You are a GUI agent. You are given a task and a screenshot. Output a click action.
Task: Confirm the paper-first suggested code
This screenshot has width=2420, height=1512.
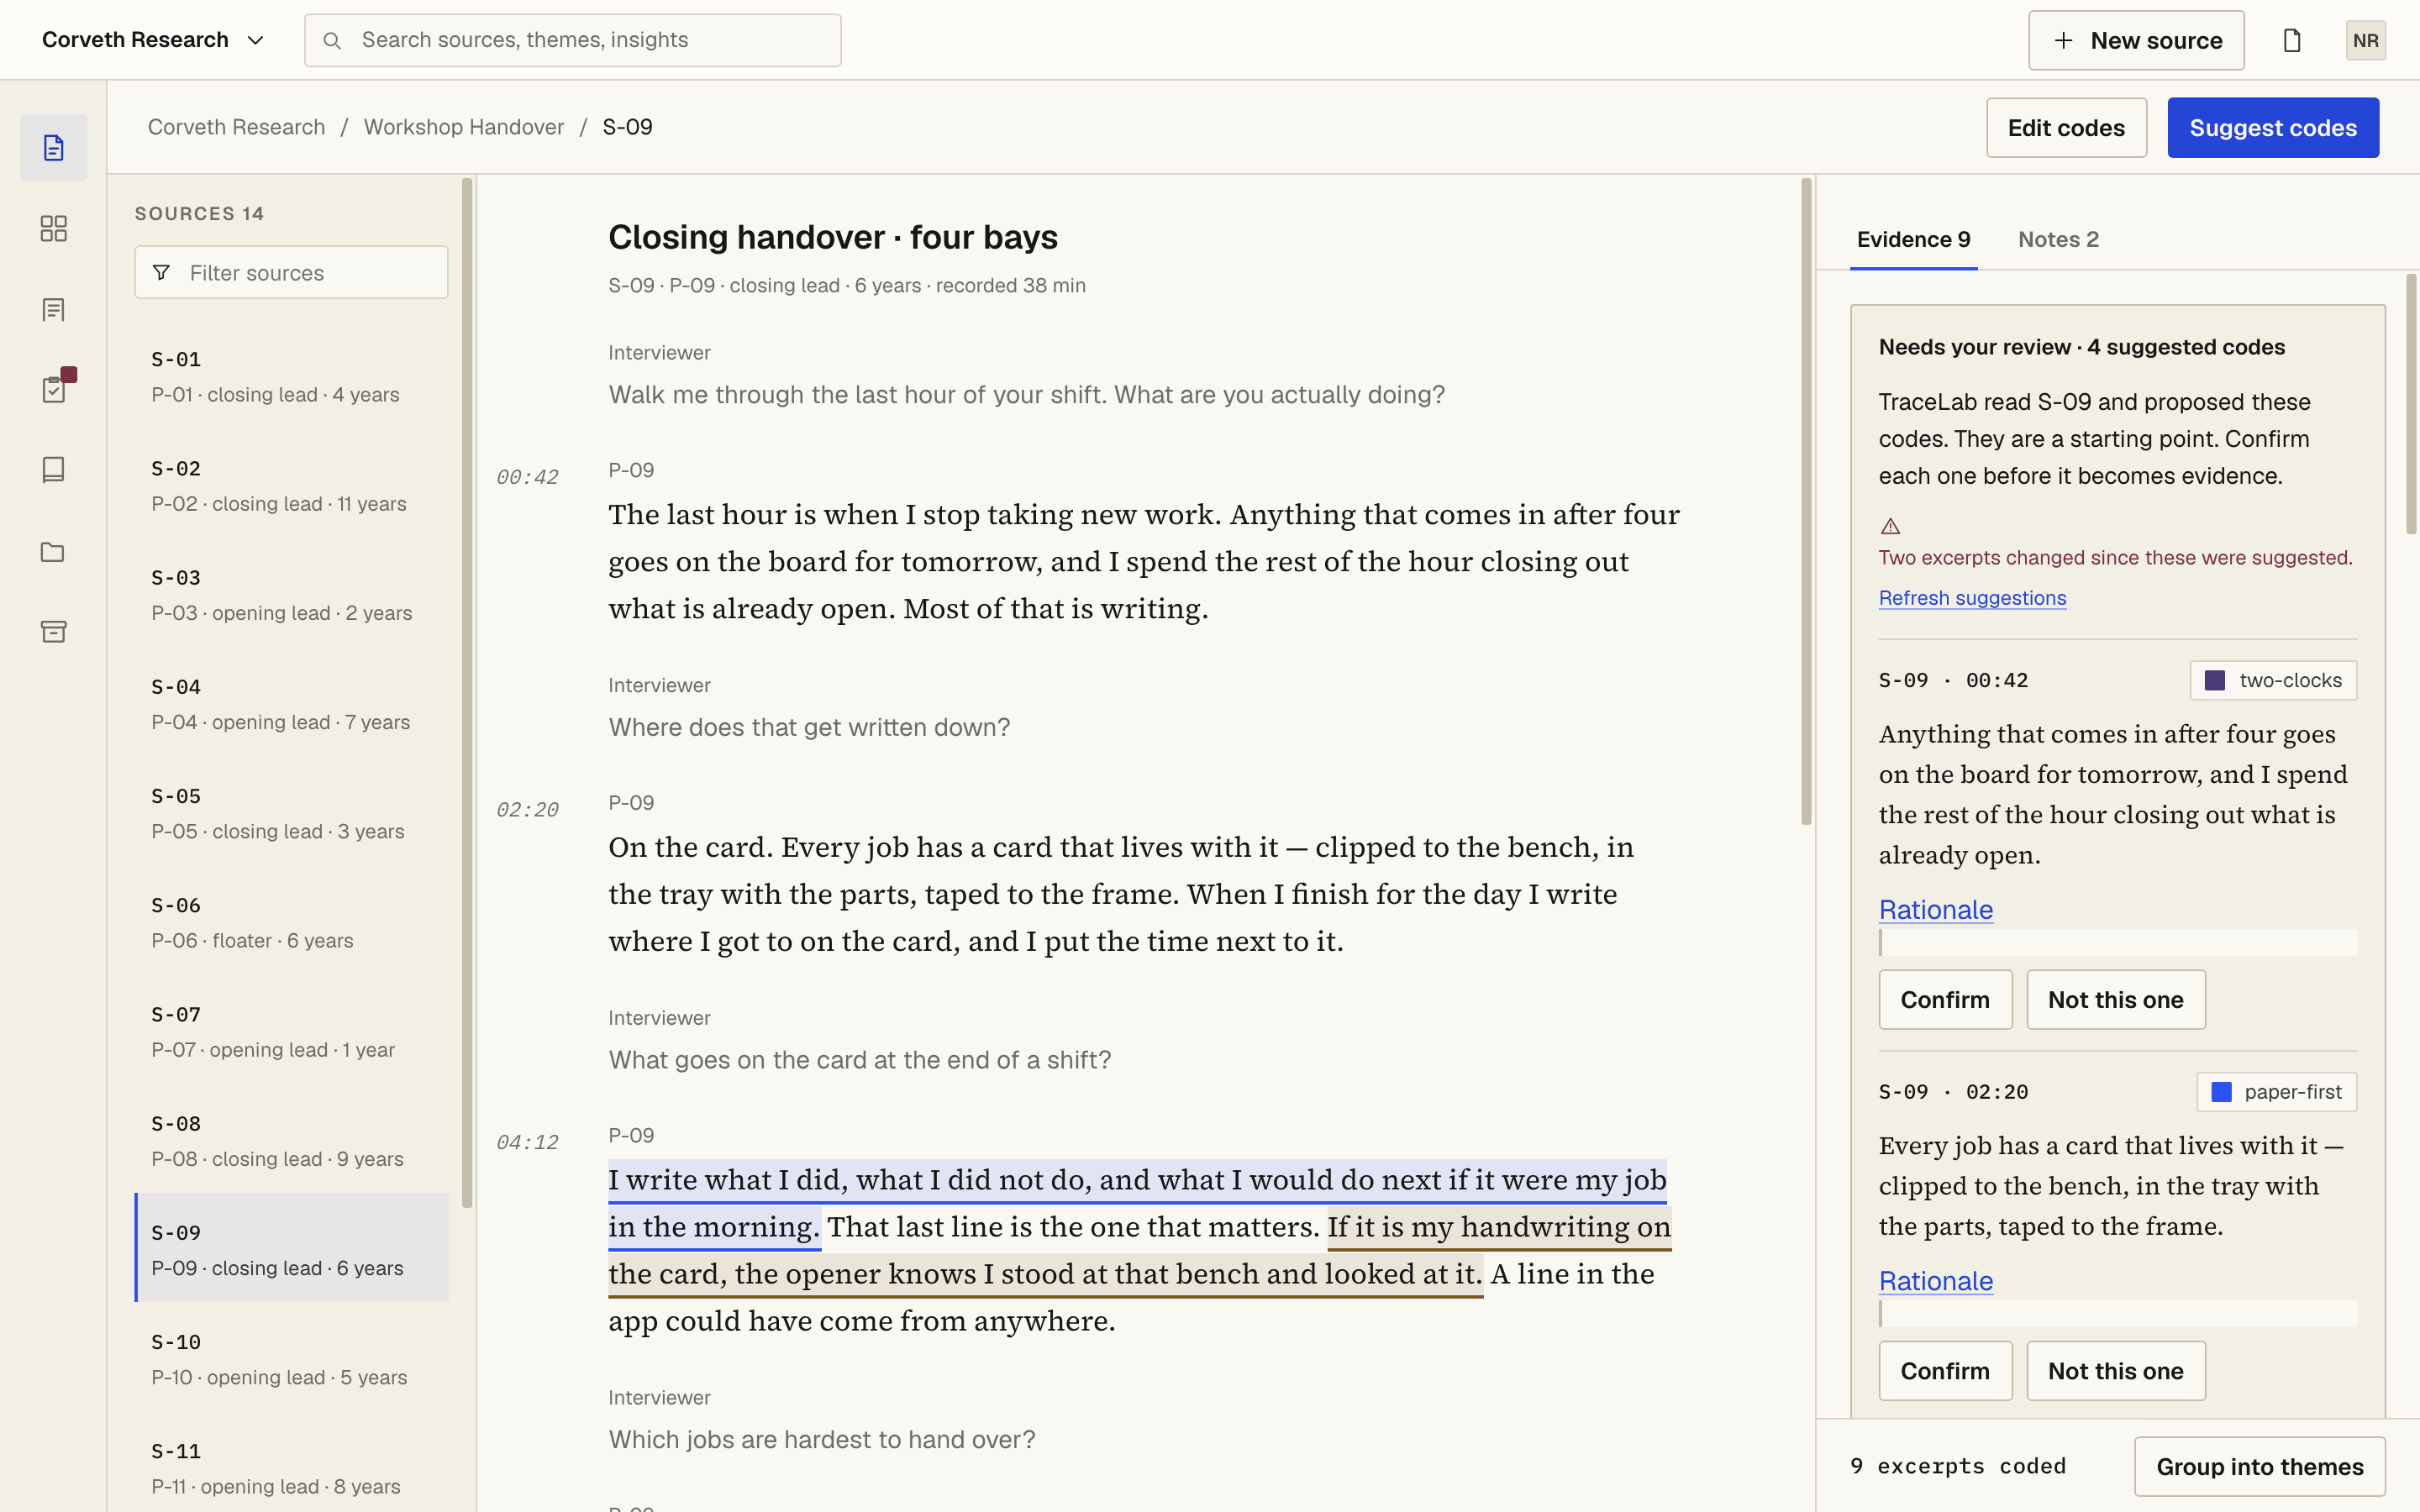(x=1945, y=1371)
